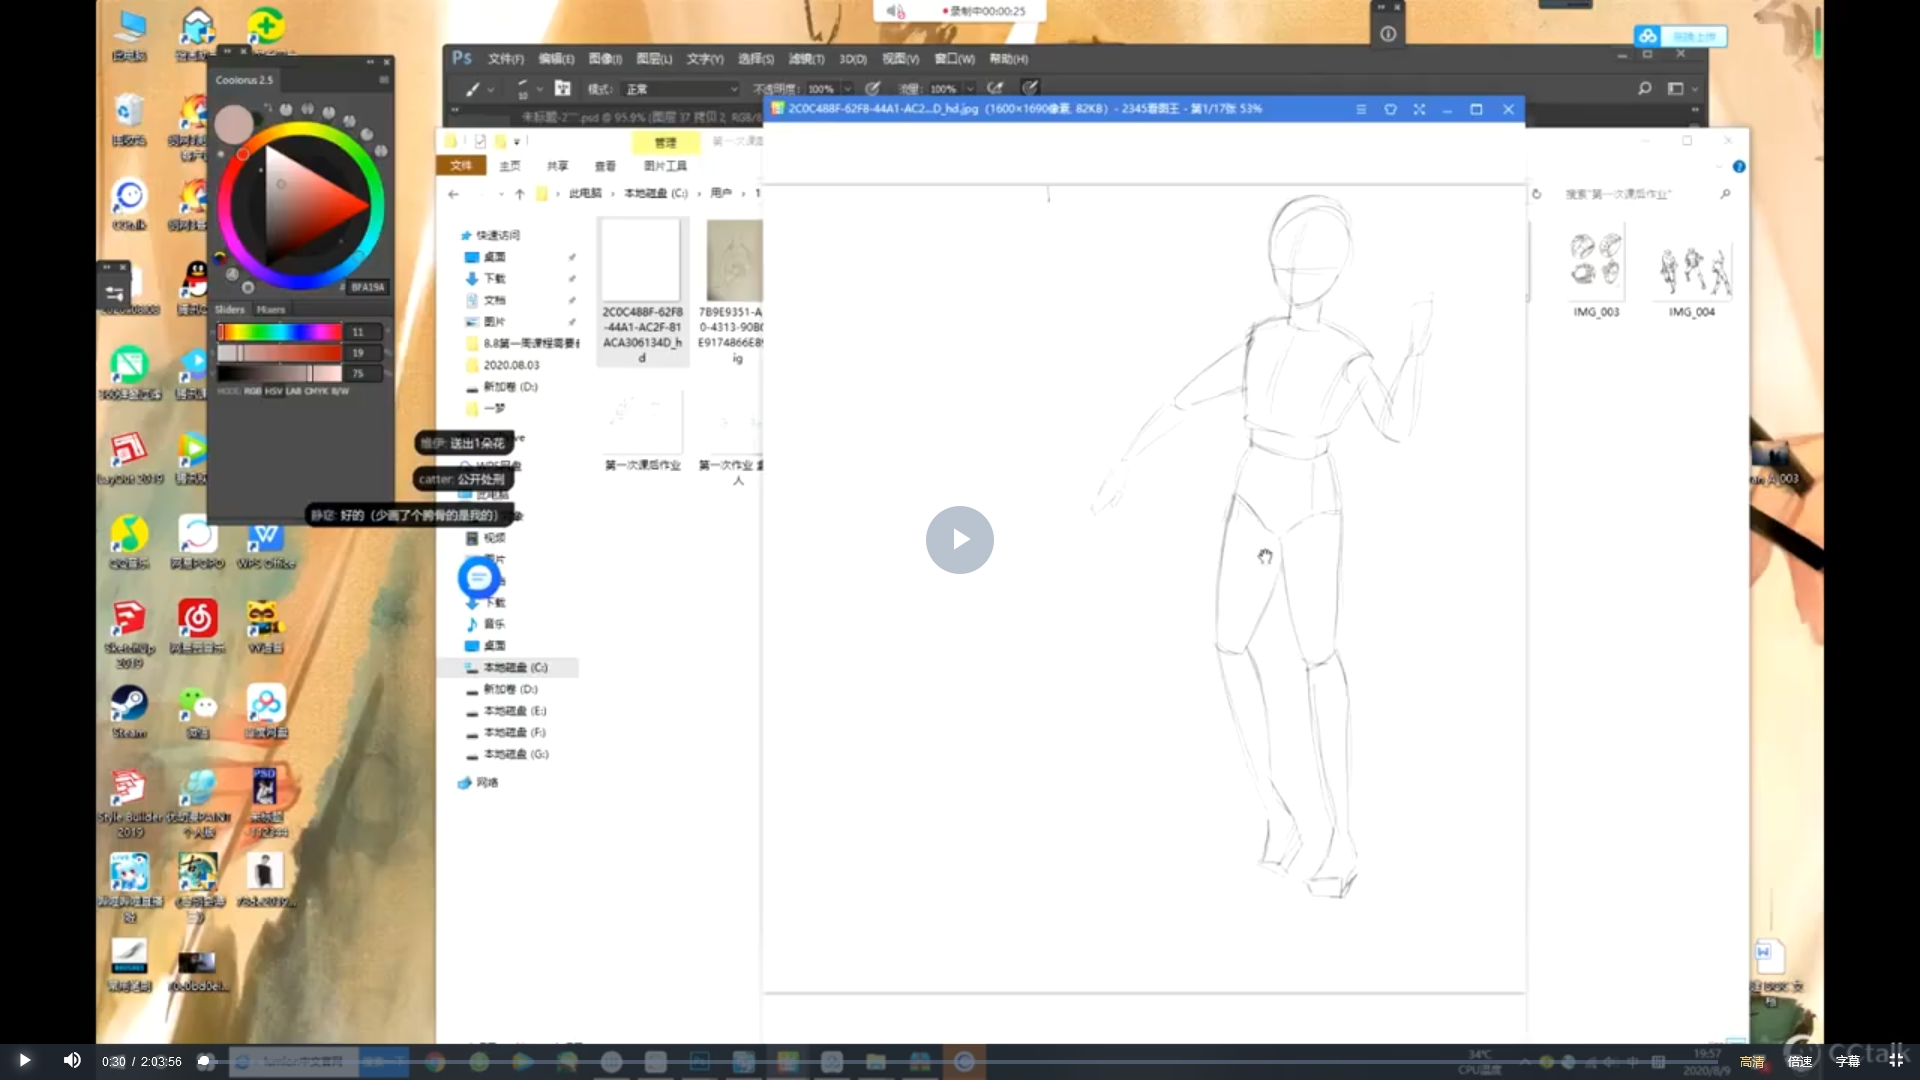The image size is (1920, 1080).
Task: Click the hex color field BFA19A
Action: pyautogui.click(x=367, y=287)
